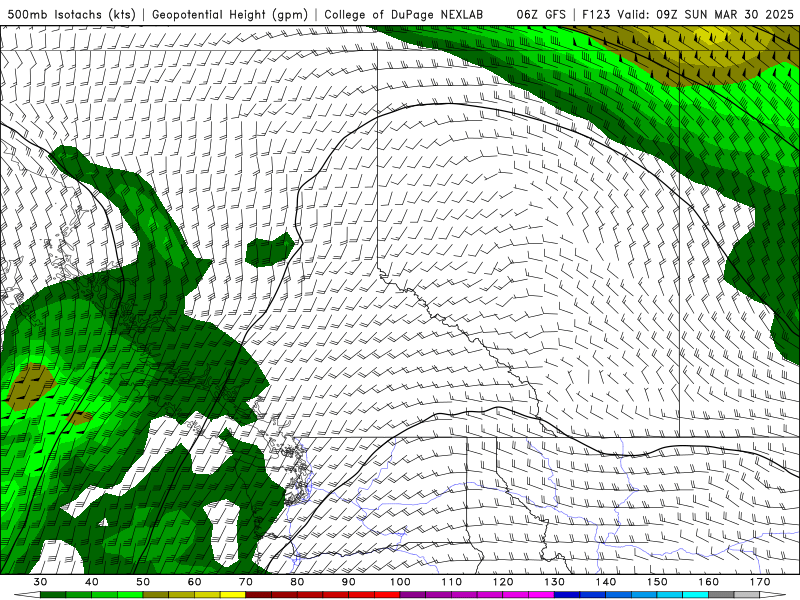
Task: Select the 120 label on the color scale
Action: [503, 582]
